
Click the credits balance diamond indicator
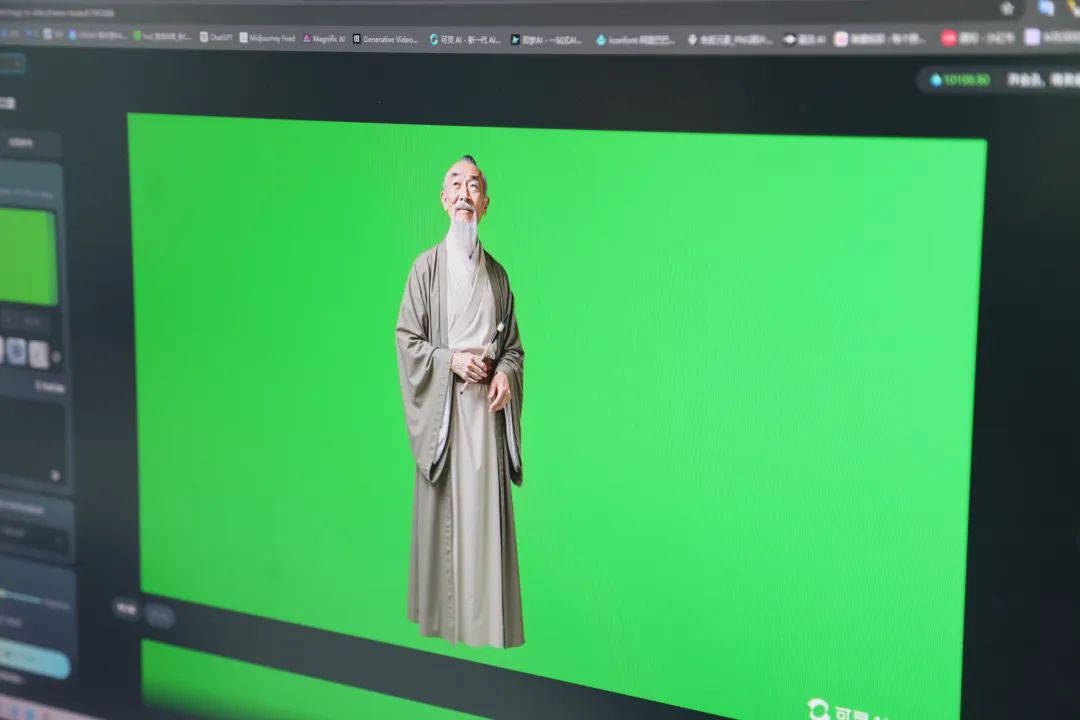pyautogui.click(x=959, y=80)
